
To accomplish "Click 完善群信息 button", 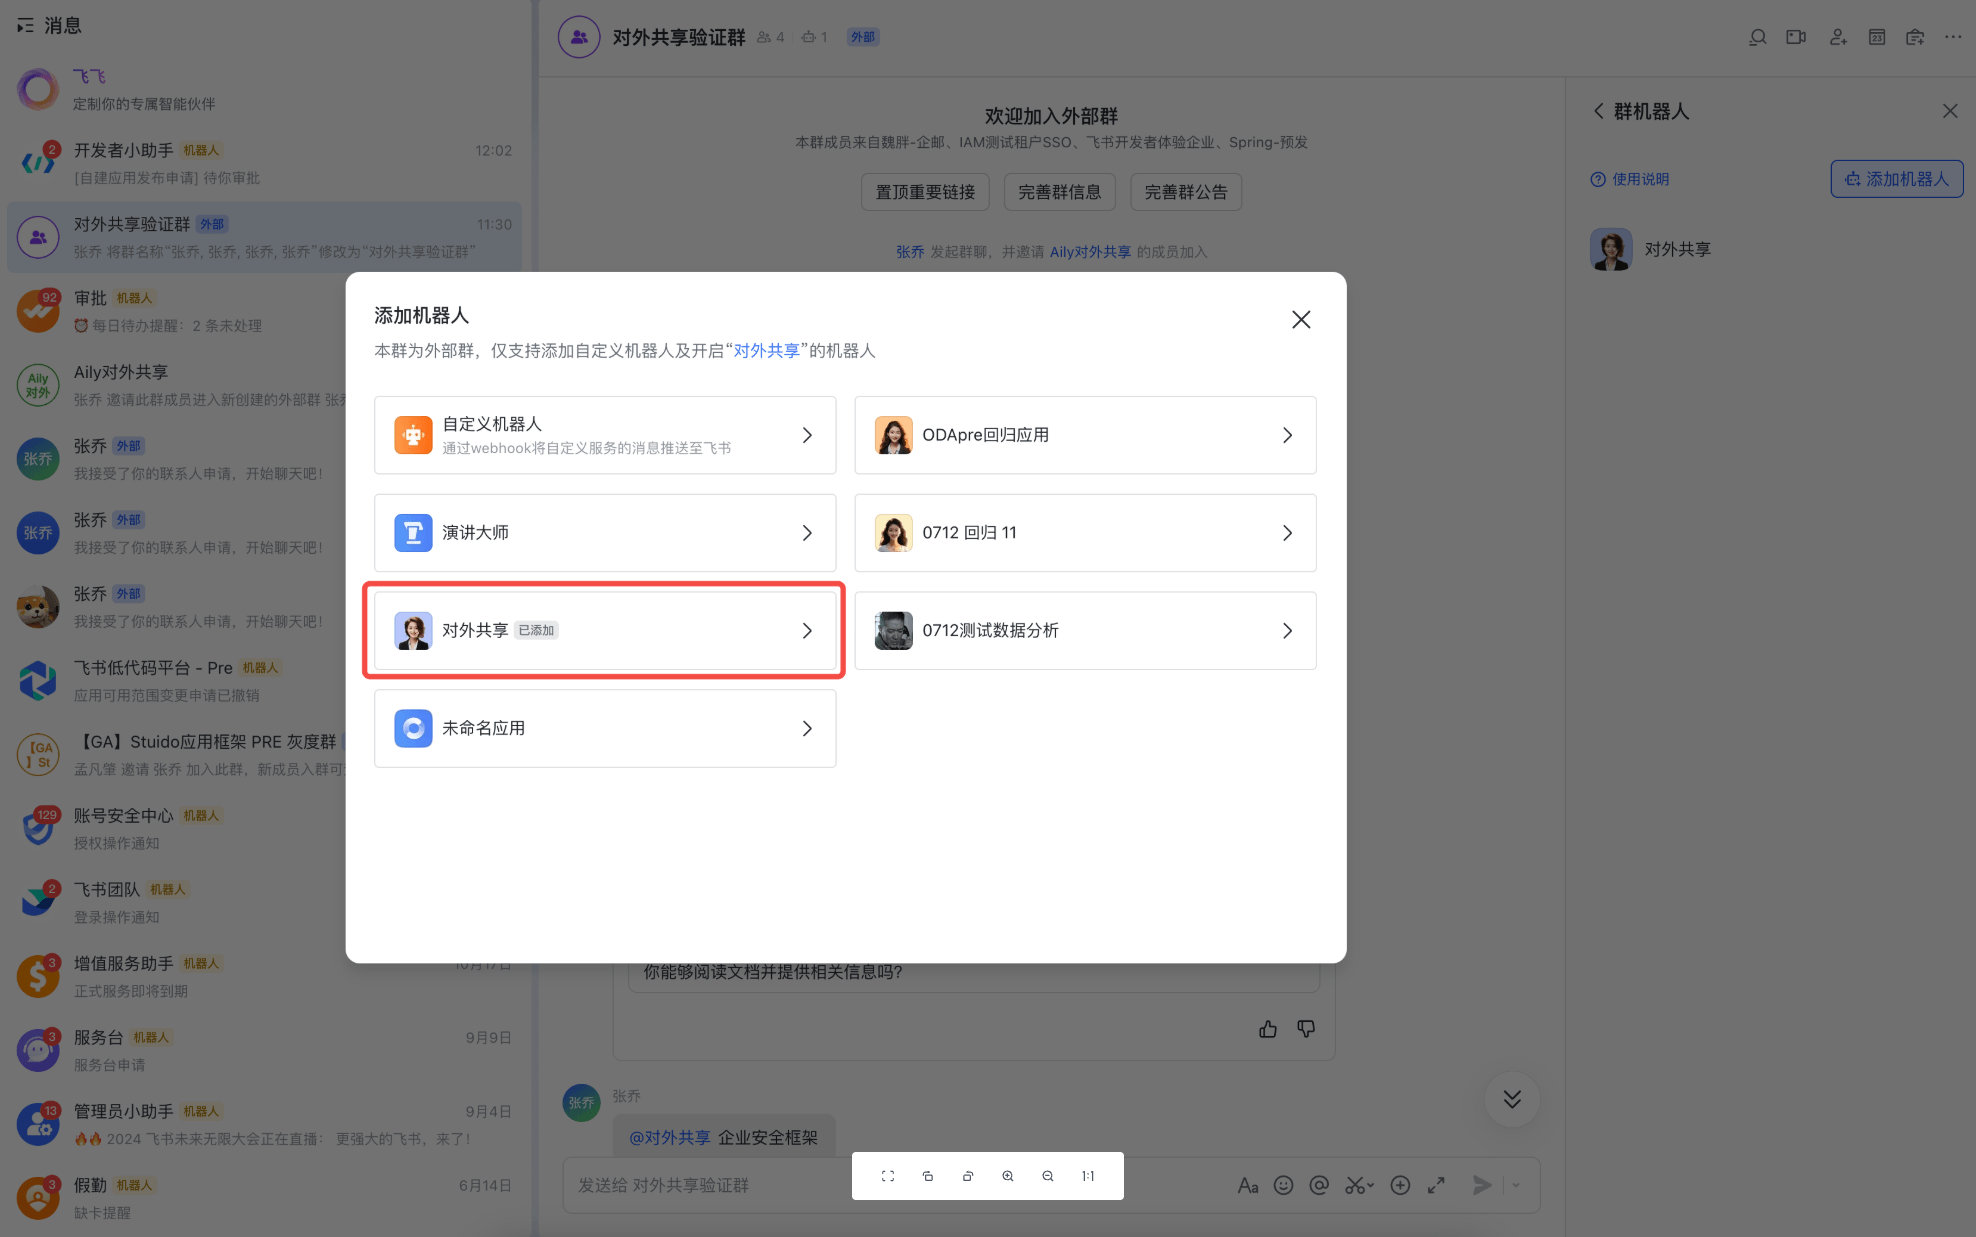I will (1059, 192).
